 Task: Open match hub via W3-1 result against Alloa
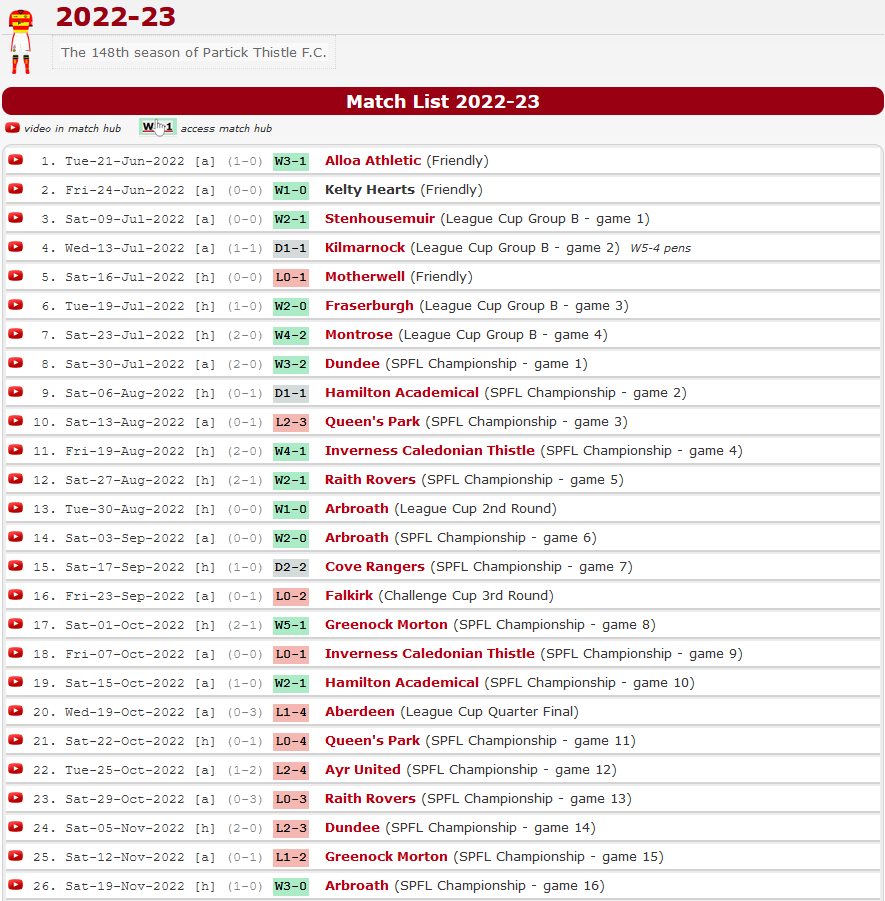tap(291, 161)
